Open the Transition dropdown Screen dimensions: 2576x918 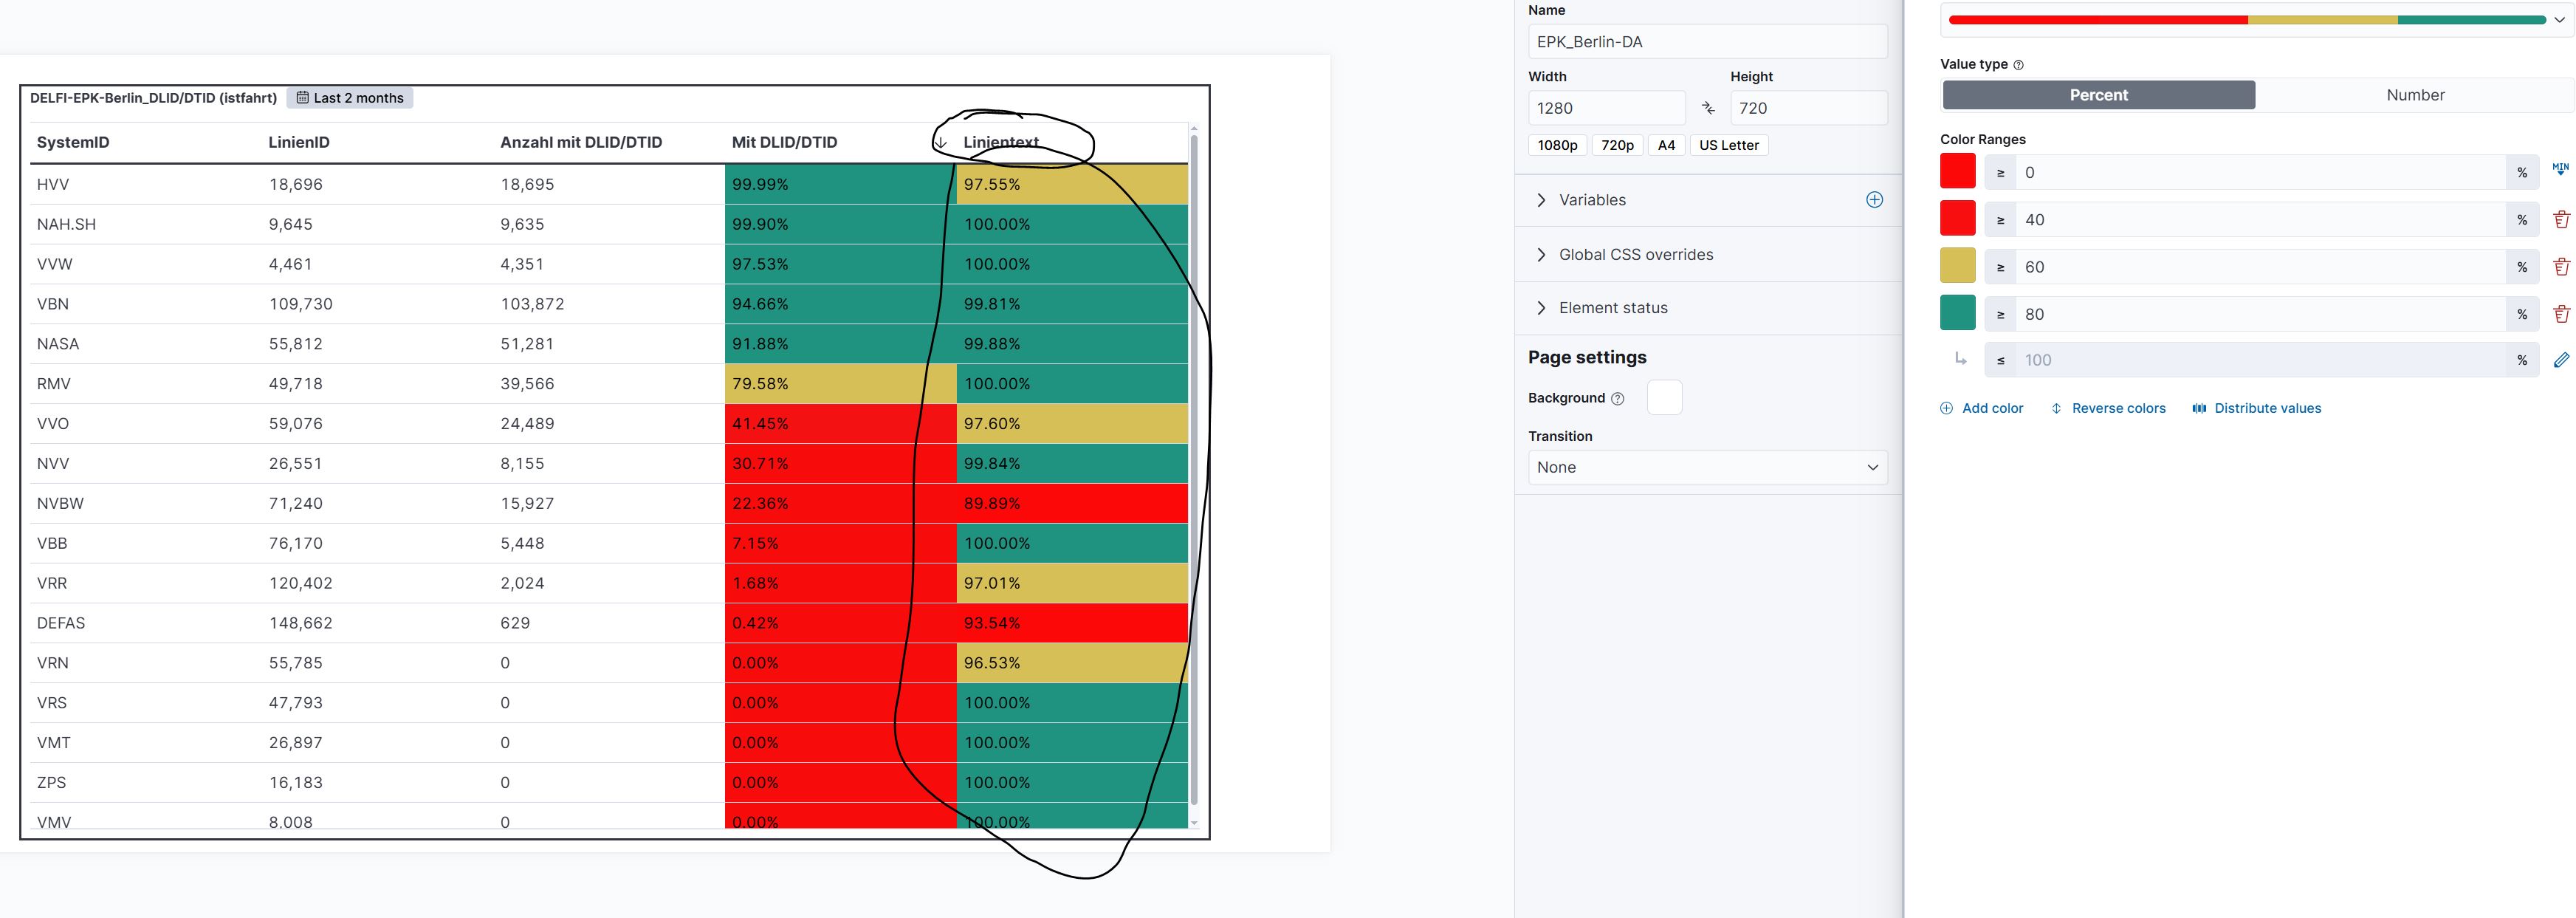(x=1707, y=467)
